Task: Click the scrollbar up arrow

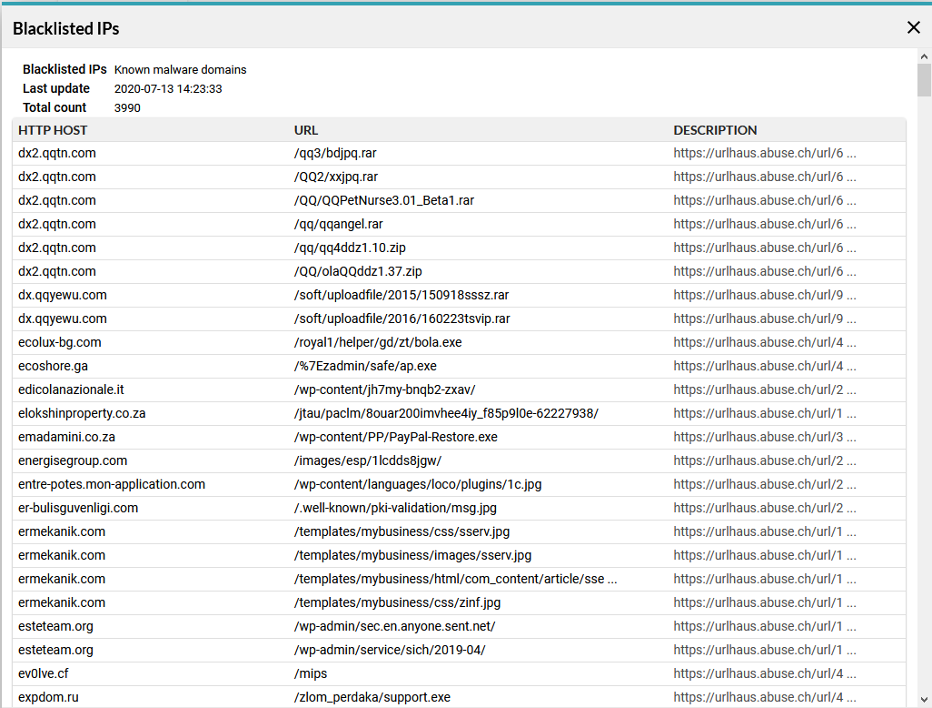Action: [924, 56]
